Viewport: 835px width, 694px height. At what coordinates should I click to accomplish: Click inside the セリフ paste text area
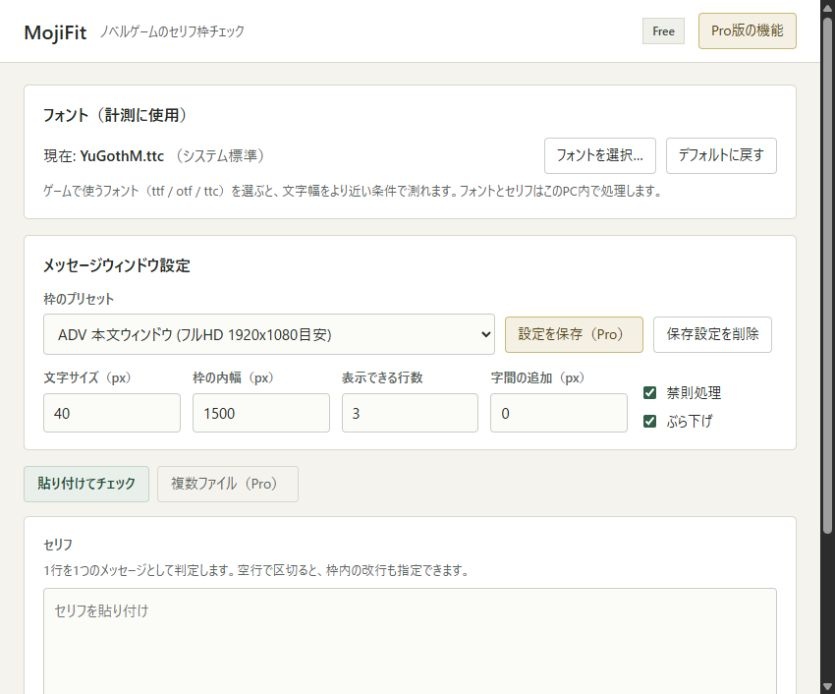410,641
